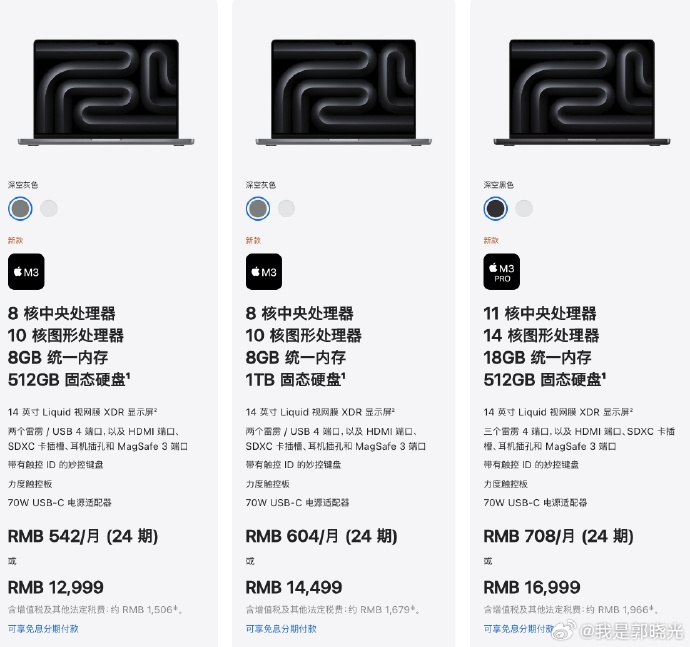Click the RMB 16,999 price
Screen dimensions: 690x647
[x=532, y=587]
